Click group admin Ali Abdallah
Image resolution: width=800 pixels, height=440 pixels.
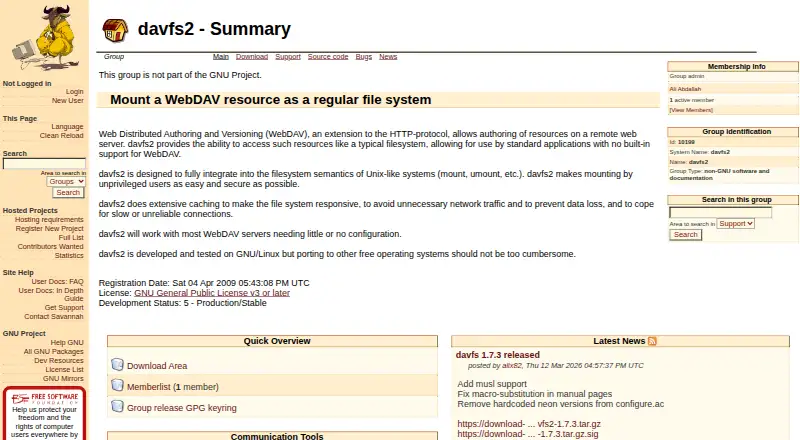click(685, 89)
